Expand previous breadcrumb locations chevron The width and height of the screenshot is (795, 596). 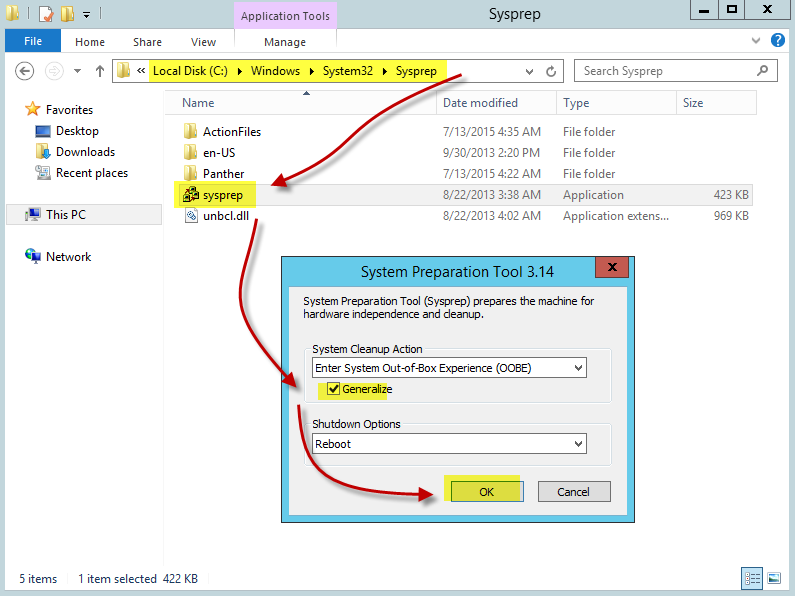(x=141, y=71)
